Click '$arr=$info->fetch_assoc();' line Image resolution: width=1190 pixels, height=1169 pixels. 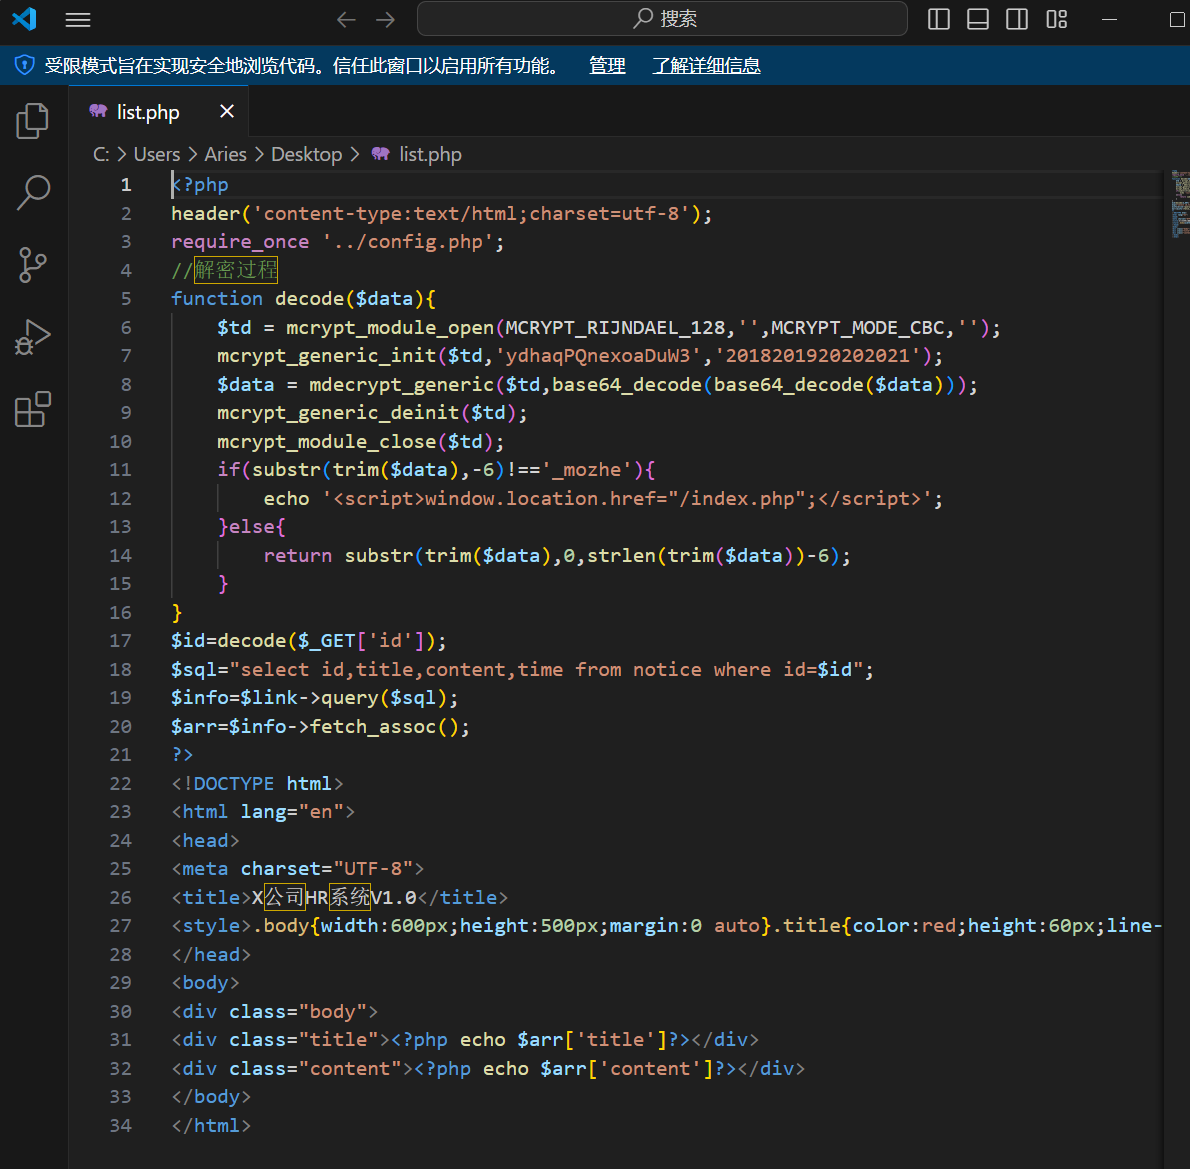pyautogui.click(x=320, y=727)
